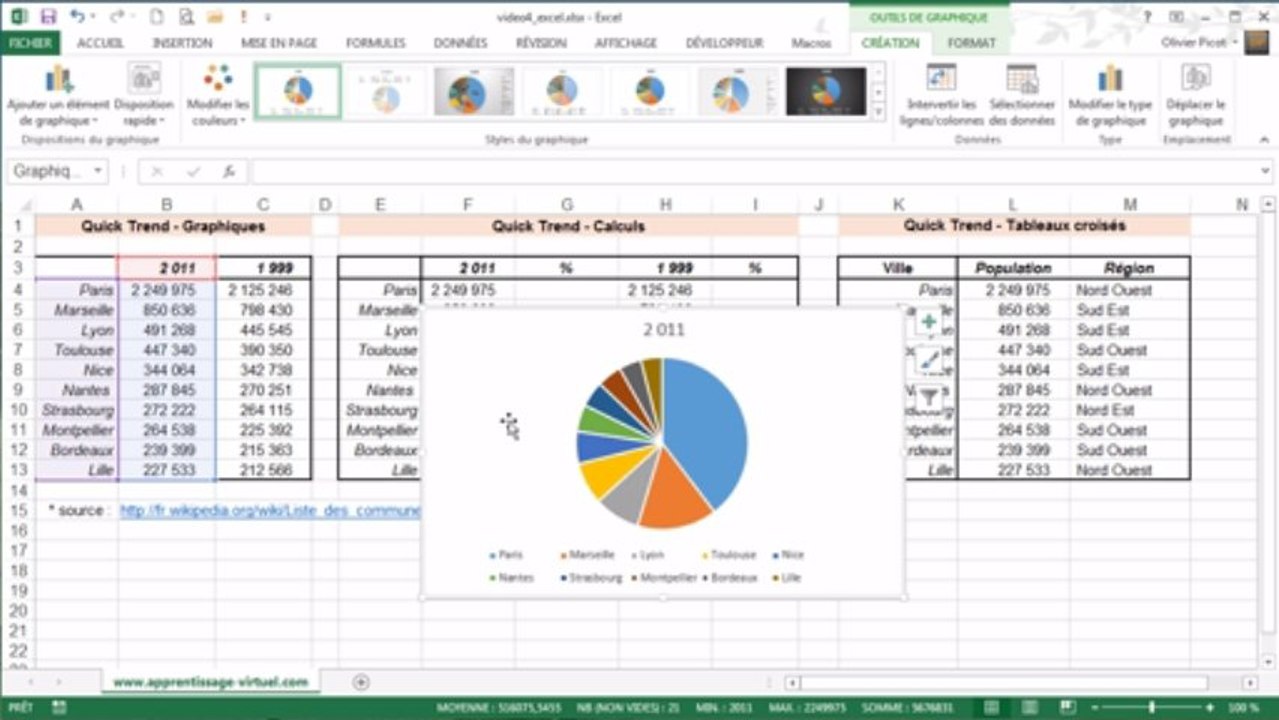1279x720 pixels.
Task: Open the FICHIER tab
Action: 30,43
